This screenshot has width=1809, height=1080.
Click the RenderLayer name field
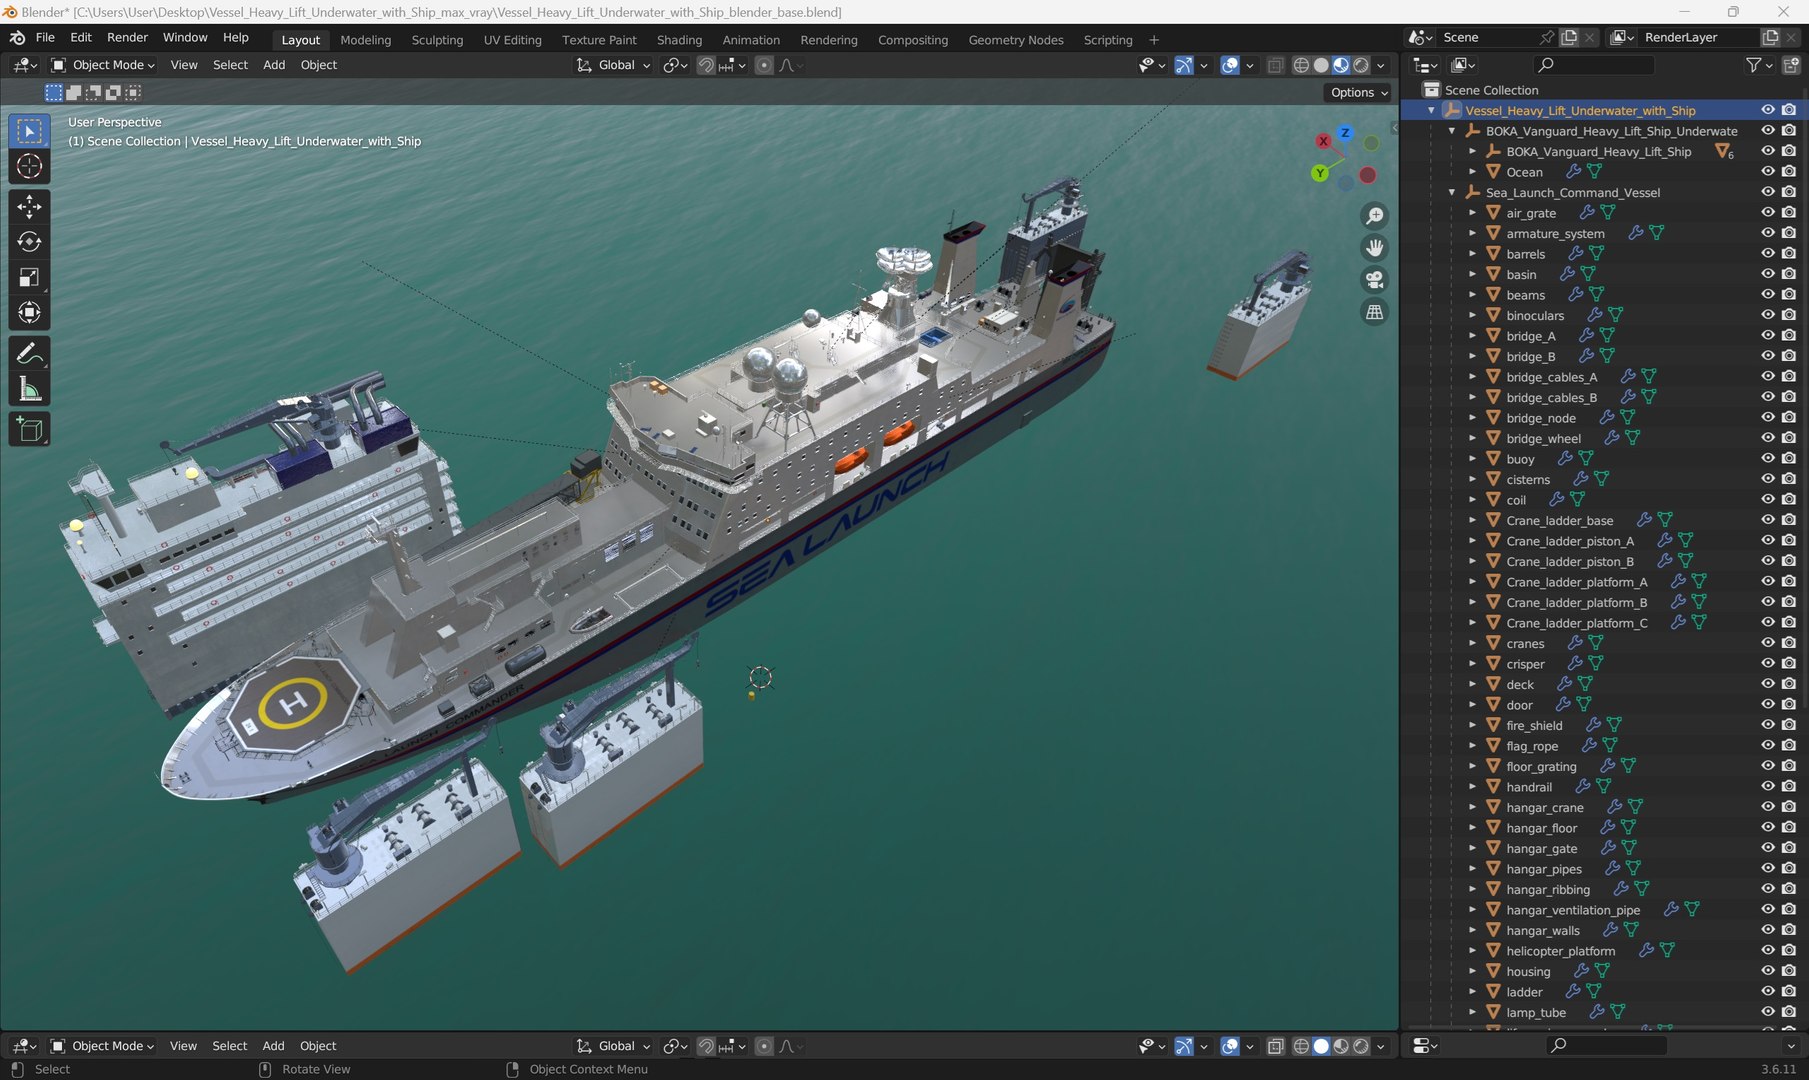point(1697,37)
